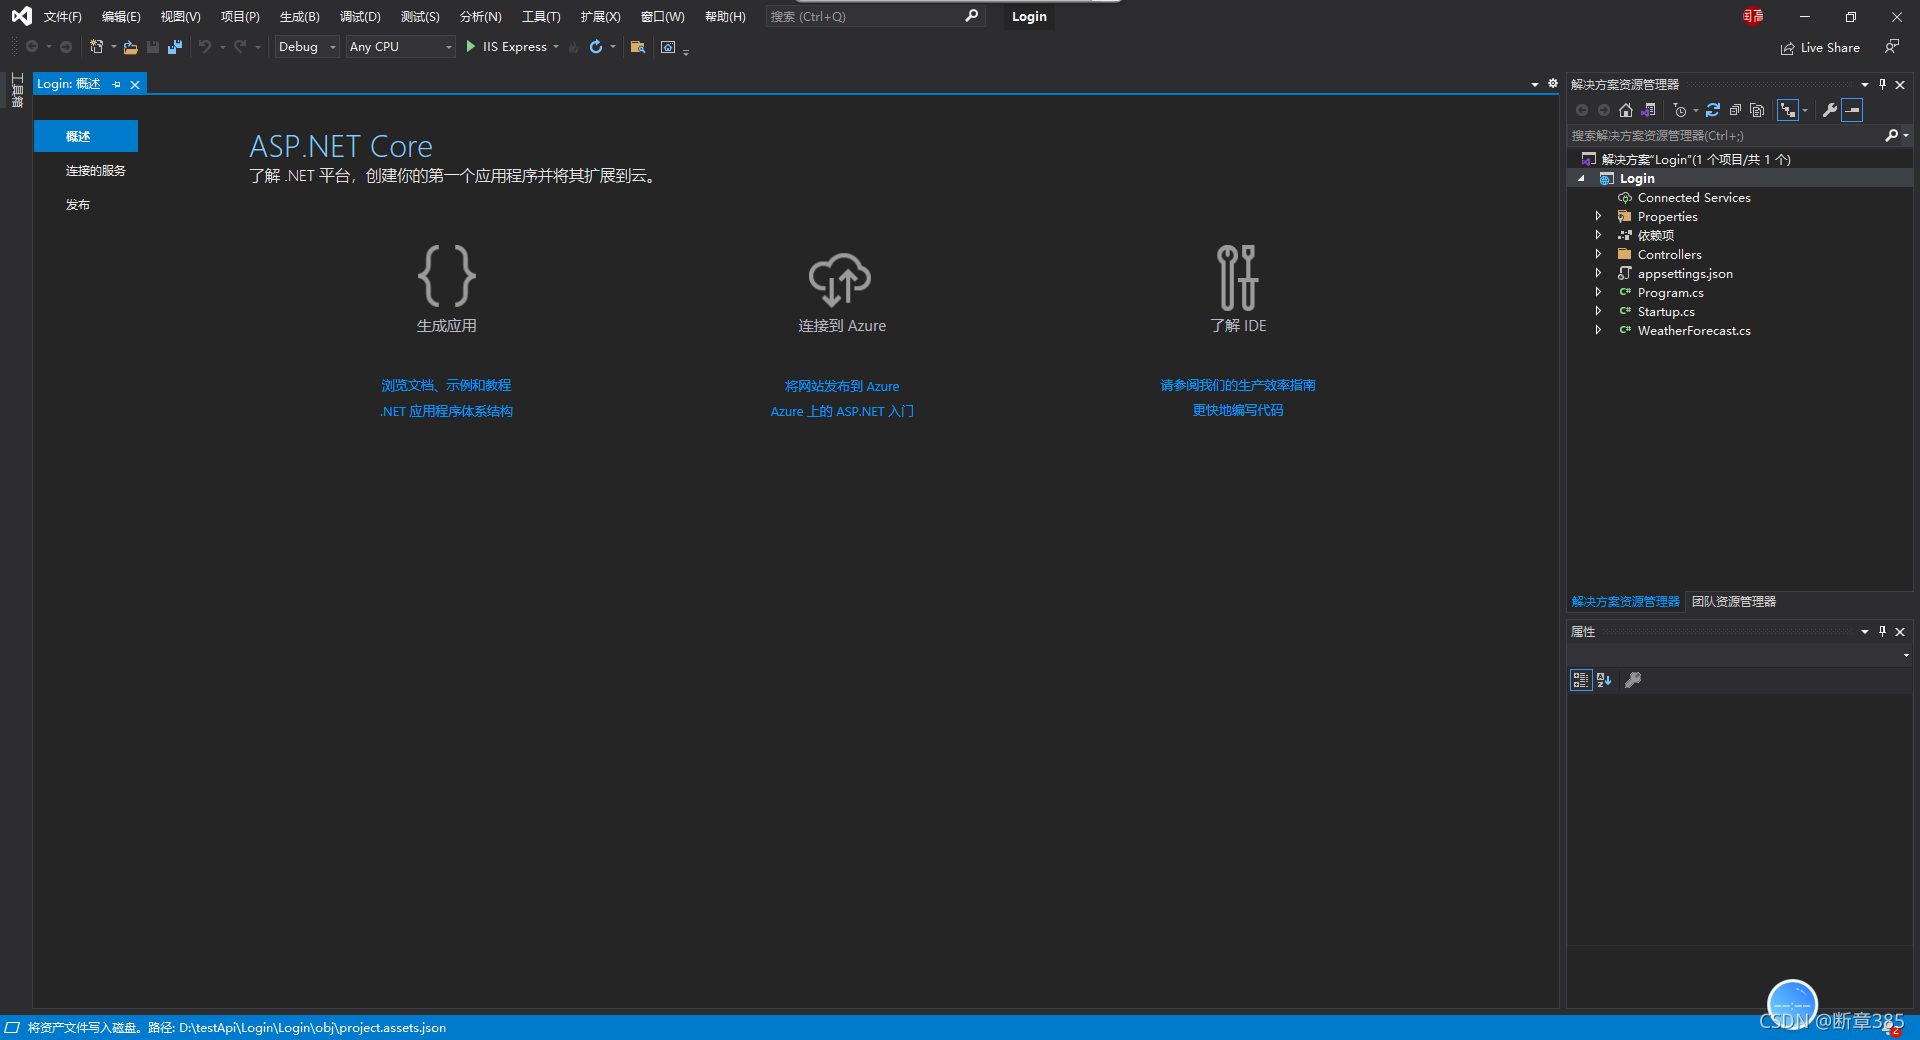Click the Save All toolbar icon
Screen dimensions: 1920x1040
tap(175, 47)
